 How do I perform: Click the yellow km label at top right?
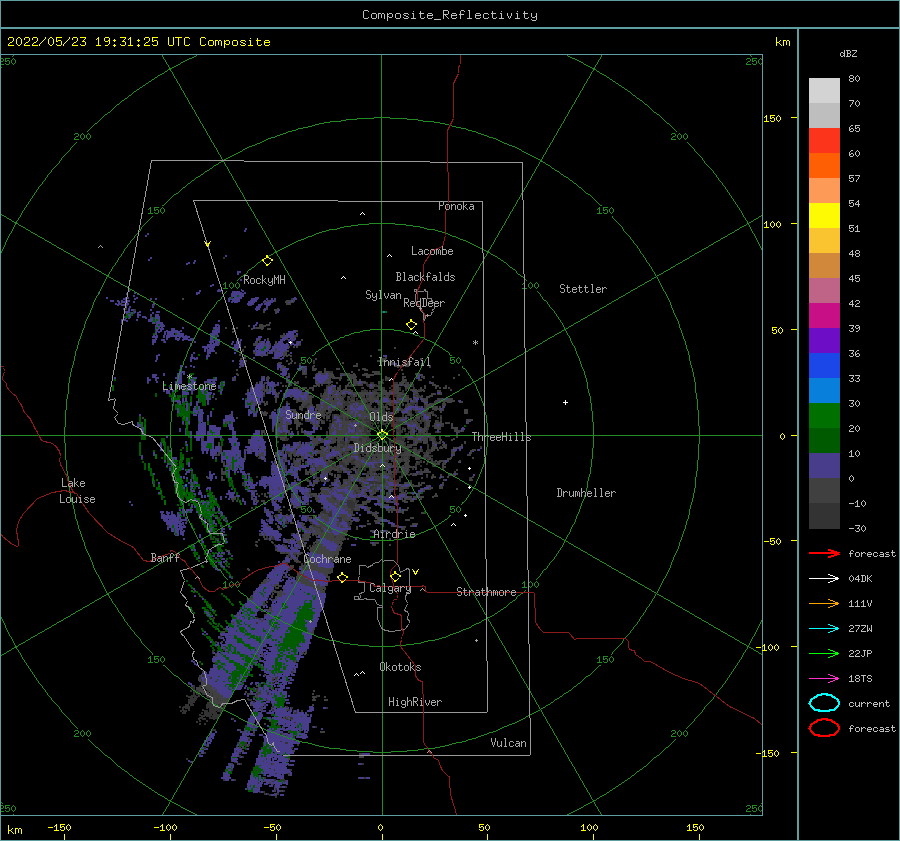pos(782,42)
